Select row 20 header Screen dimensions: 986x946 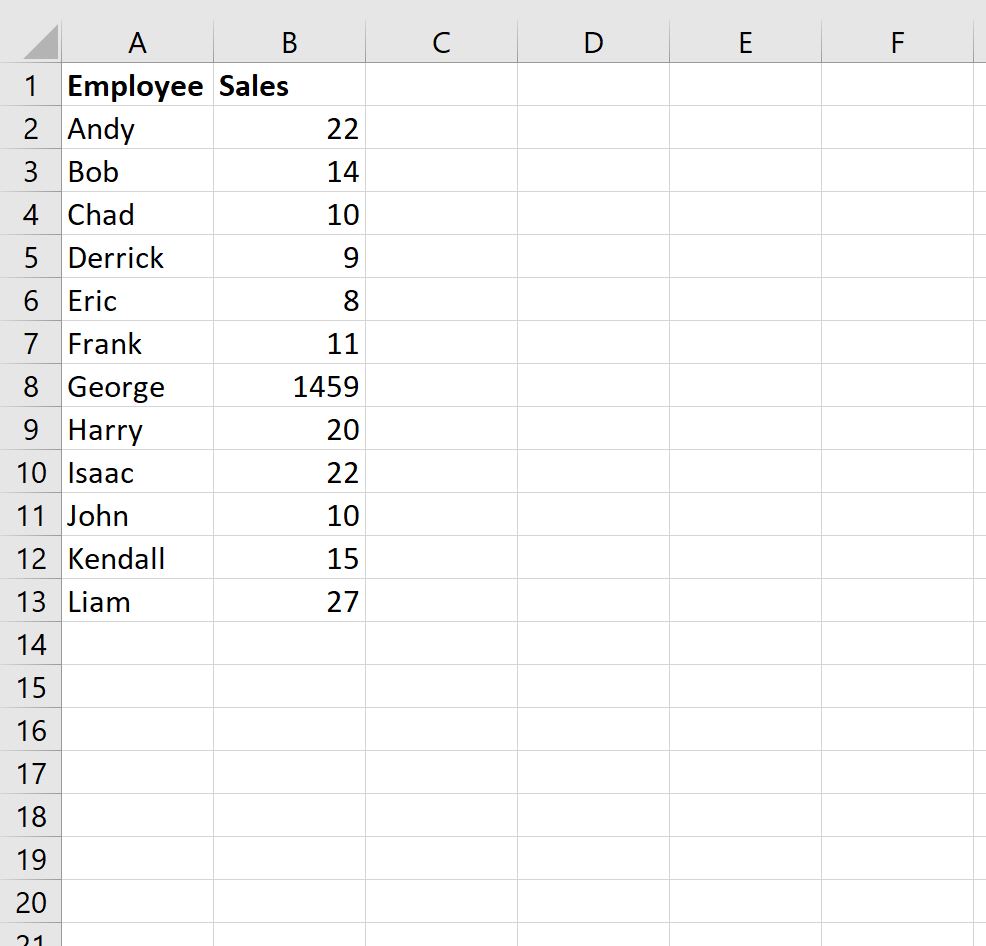click(30, 902)
